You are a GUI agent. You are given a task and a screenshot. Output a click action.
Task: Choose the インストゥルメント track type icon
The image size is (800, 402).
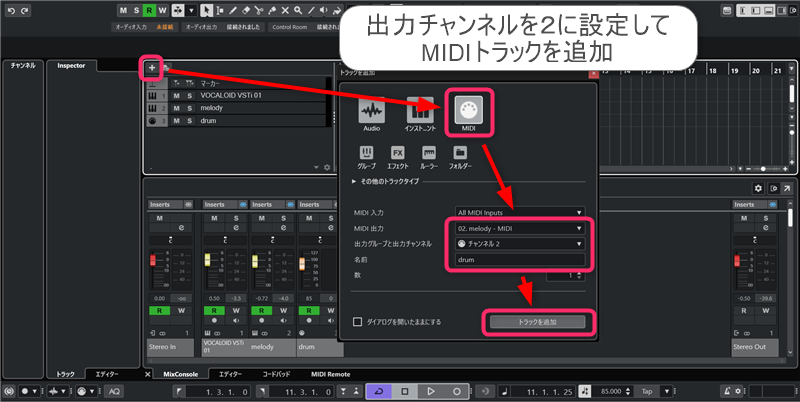pyautogui.click(x=420, y=109)
